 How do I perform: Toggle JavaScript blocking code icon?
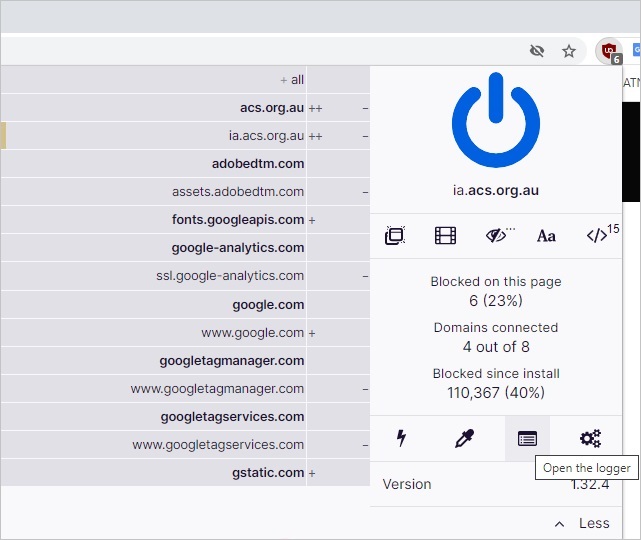click(x=597, y=236)
